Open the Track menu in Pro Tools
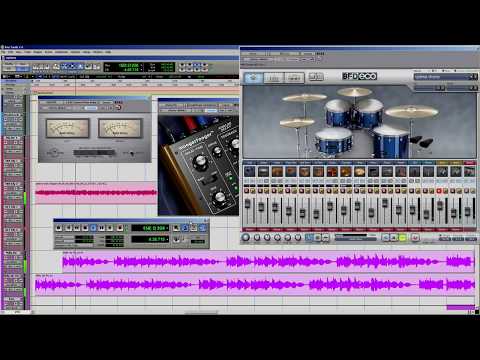This screenshot has width=480, height=360. (27, 52)
